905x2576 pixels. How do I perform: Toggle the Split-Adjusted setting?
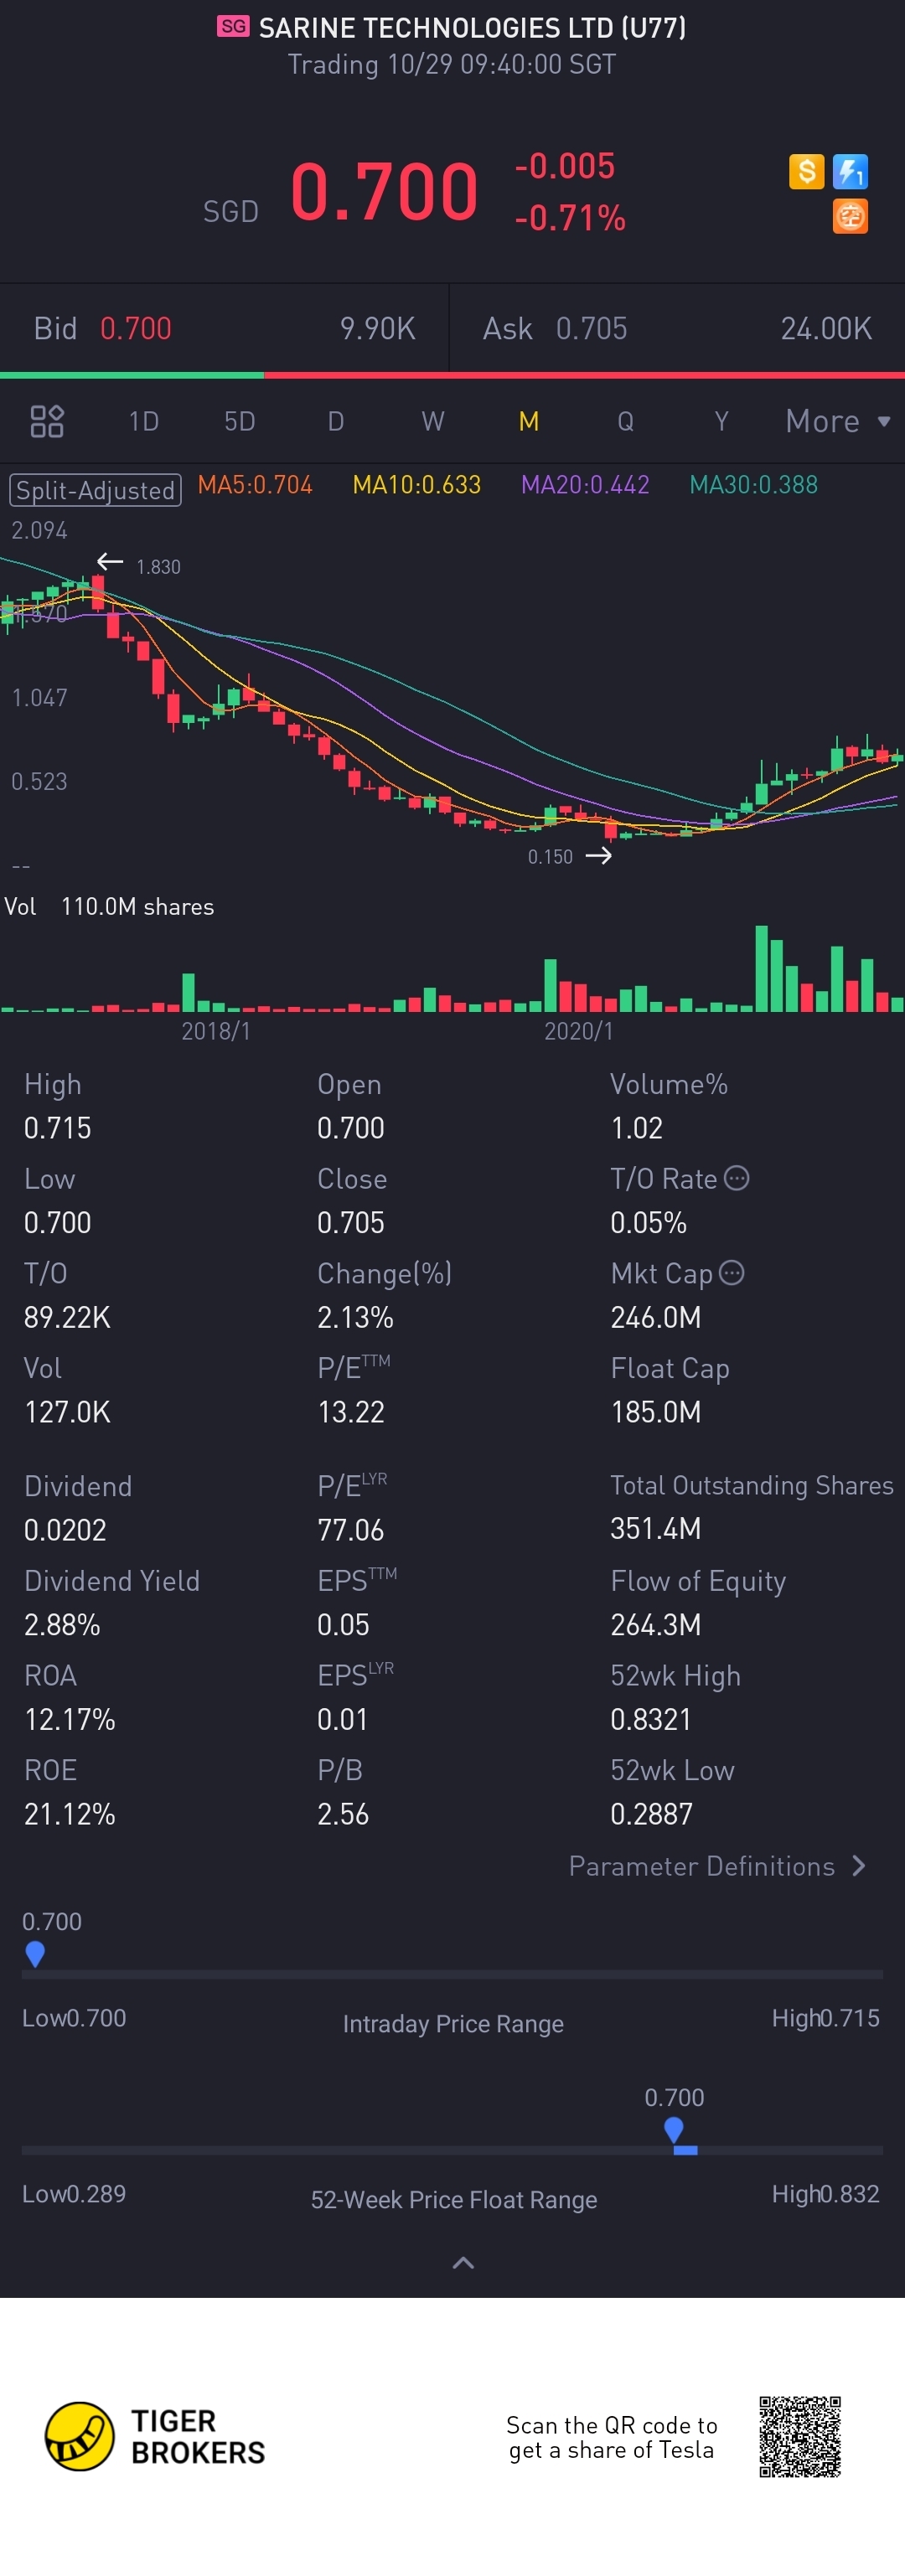click(95, 490)
